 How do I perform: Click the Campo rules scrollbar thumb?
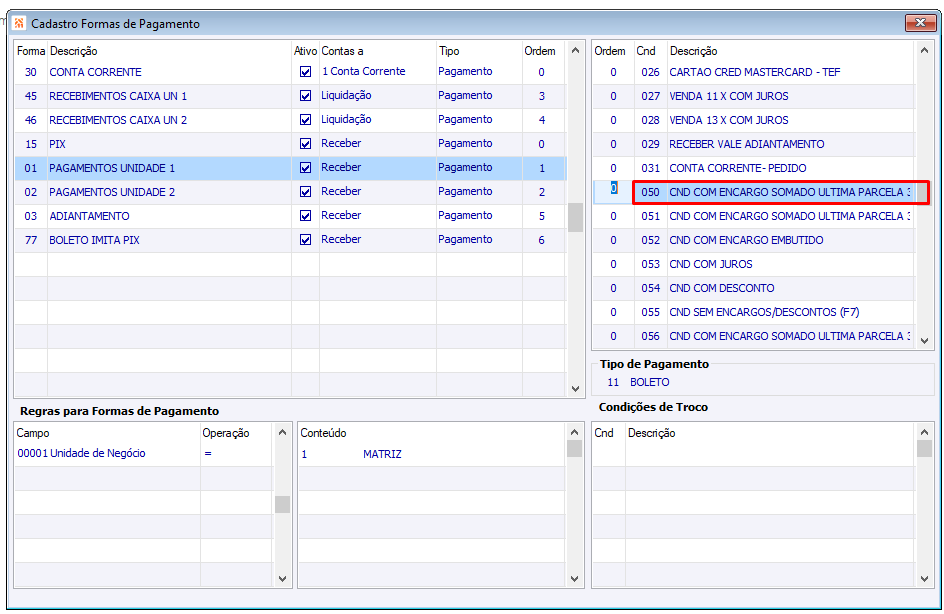pyautogui.click(x=282, y=504)
